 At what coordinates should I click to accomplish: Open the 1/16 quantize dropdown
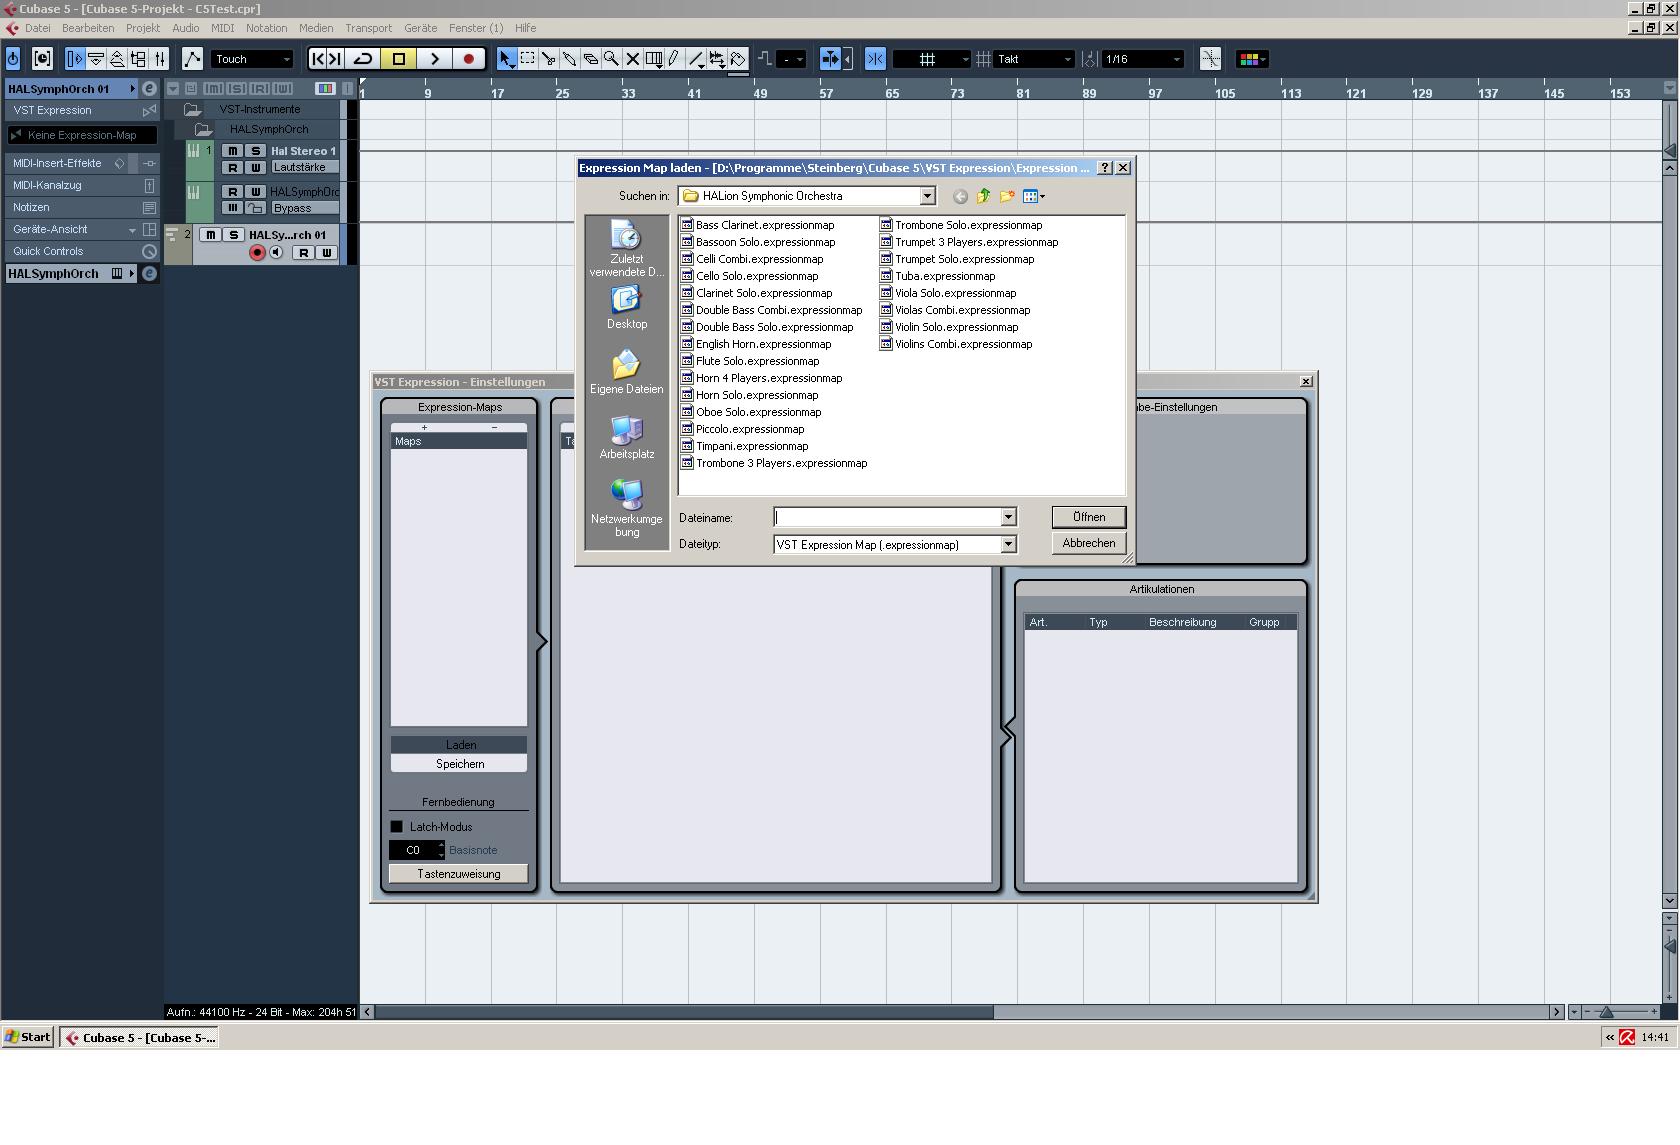[1142, 59]
